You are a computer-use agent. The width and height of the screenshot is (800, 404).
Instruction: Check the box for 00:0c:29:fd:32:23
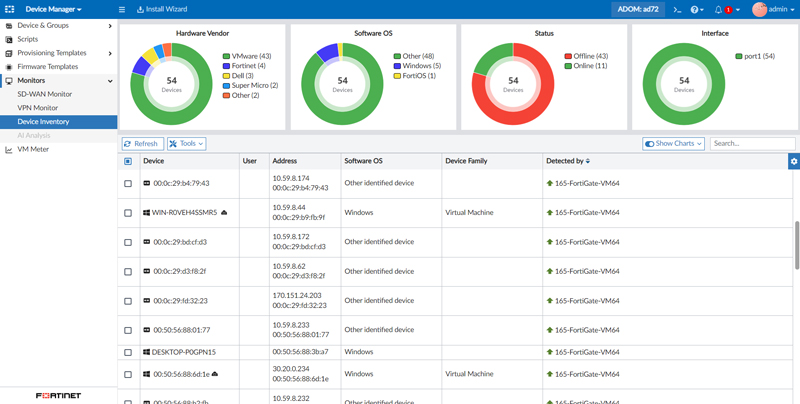pyautogui.click(x=128, y=301)
